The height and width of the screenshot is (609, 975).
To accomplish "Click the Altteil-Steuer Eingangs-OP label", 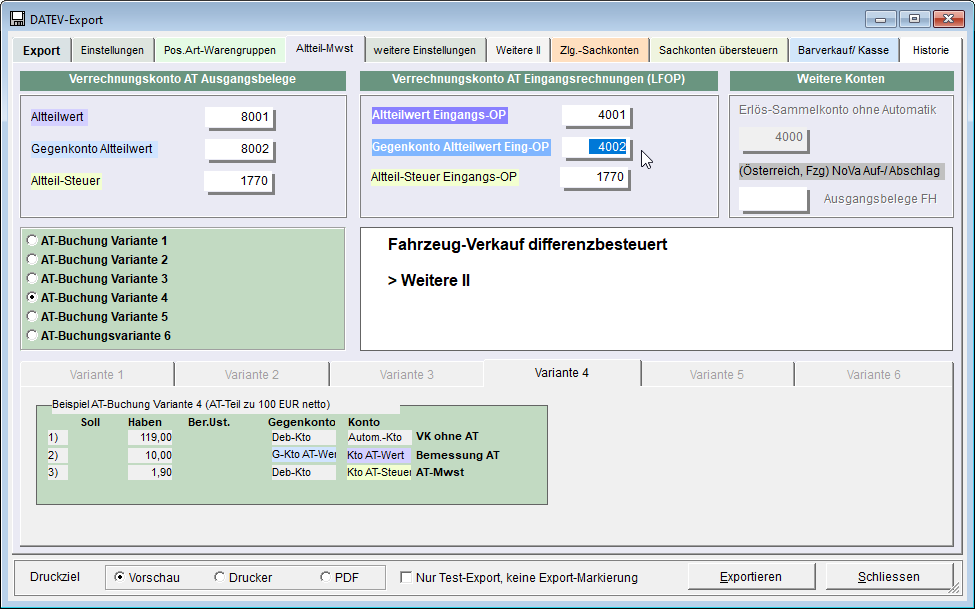I will click(444, 177).
